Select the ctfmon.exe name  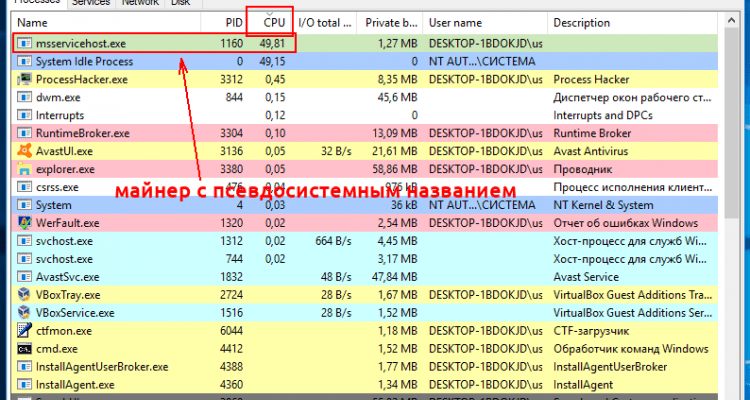pyautogui.click(x=64, y=331)
